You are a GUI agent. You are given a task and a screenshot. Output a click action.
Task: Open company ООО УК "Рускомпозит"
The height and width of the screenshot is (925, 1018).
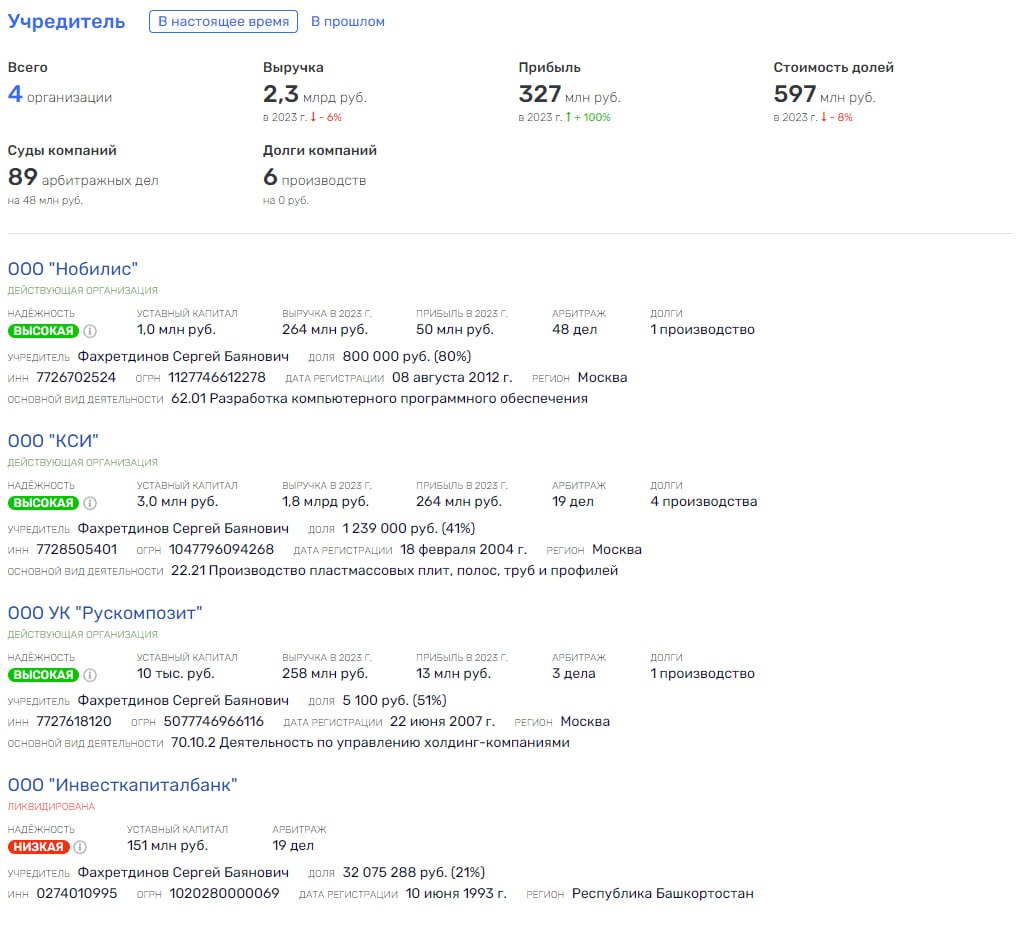pos(105,613)
